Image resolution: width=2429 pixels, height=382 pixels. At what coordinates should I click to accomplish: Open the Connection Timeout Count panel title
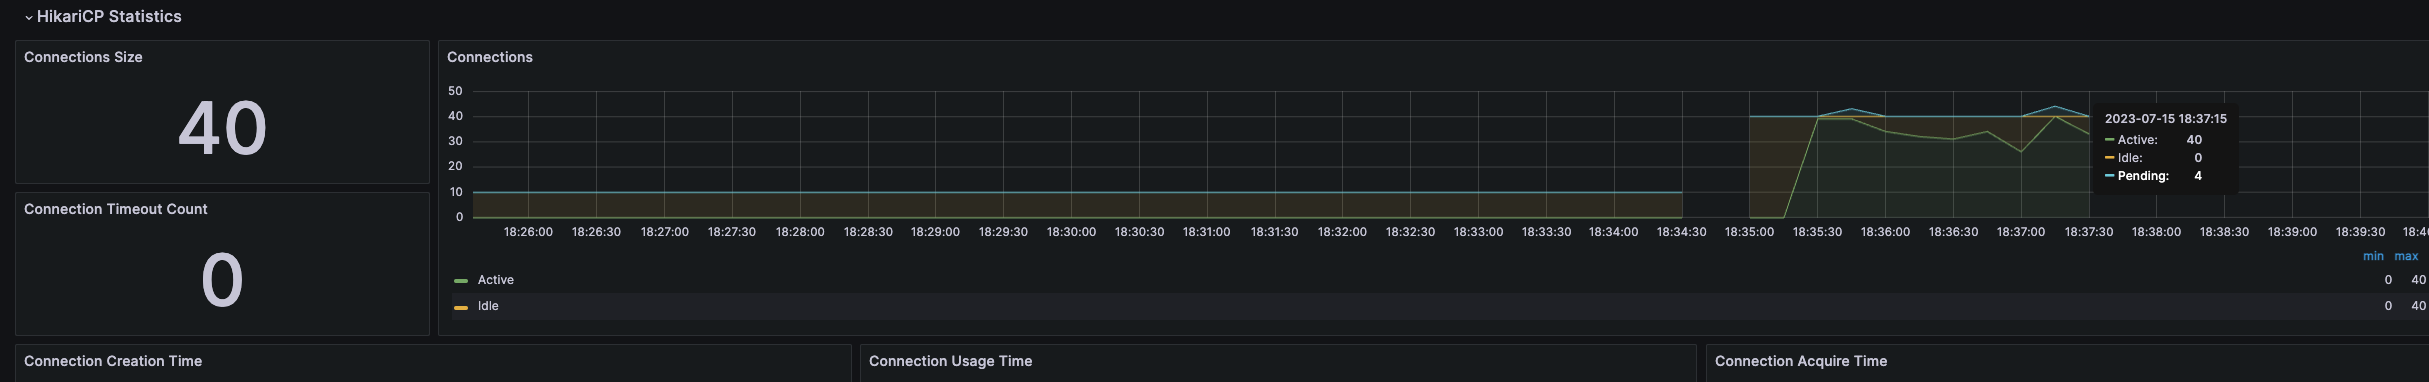coord(116,209)
